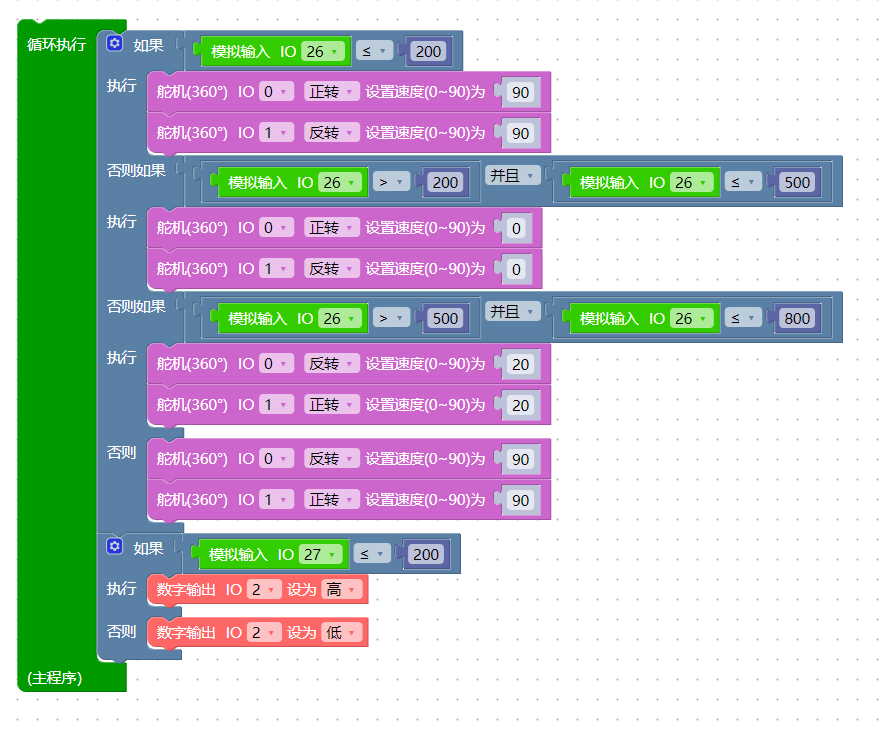Image resolution: width=886 pixels, height=730 pixels.
Task: Open the ≤ operator dropdown before value 800
Action: [743, 319]
